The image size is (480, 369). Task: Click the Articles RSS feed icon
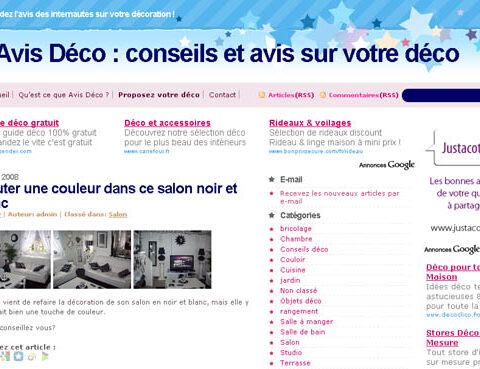tap(262, 95)
